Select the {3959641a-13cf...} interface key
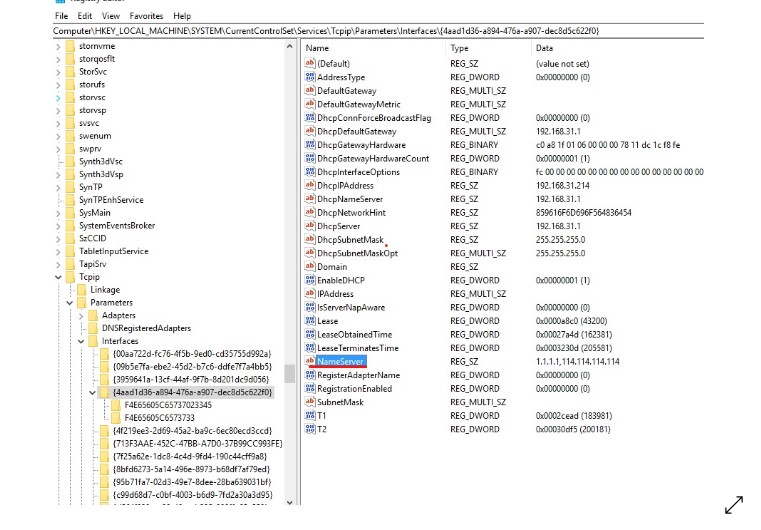 pos(191,380)
